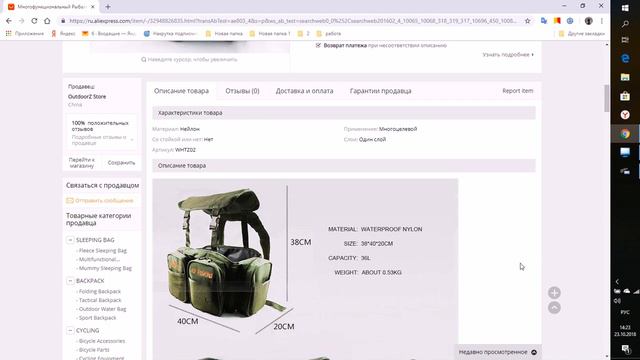Switch to the 'Отзывы (0)' tab

tap(242, 91)
